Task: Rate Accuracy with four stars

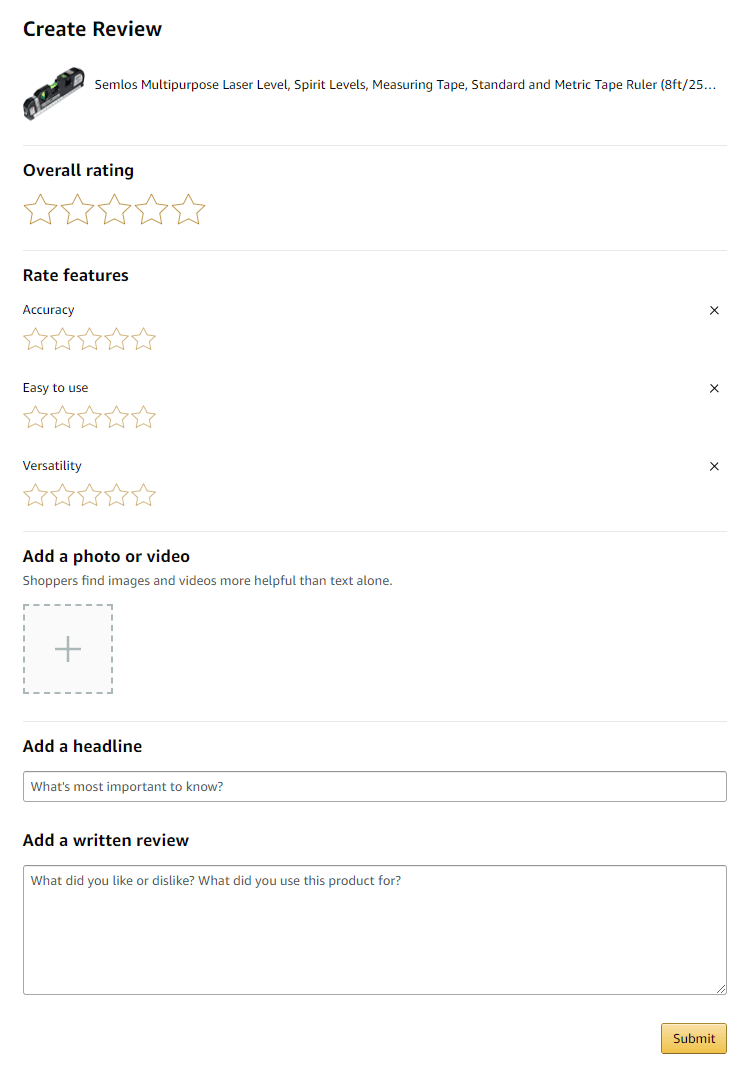Action: click(116, 339)
